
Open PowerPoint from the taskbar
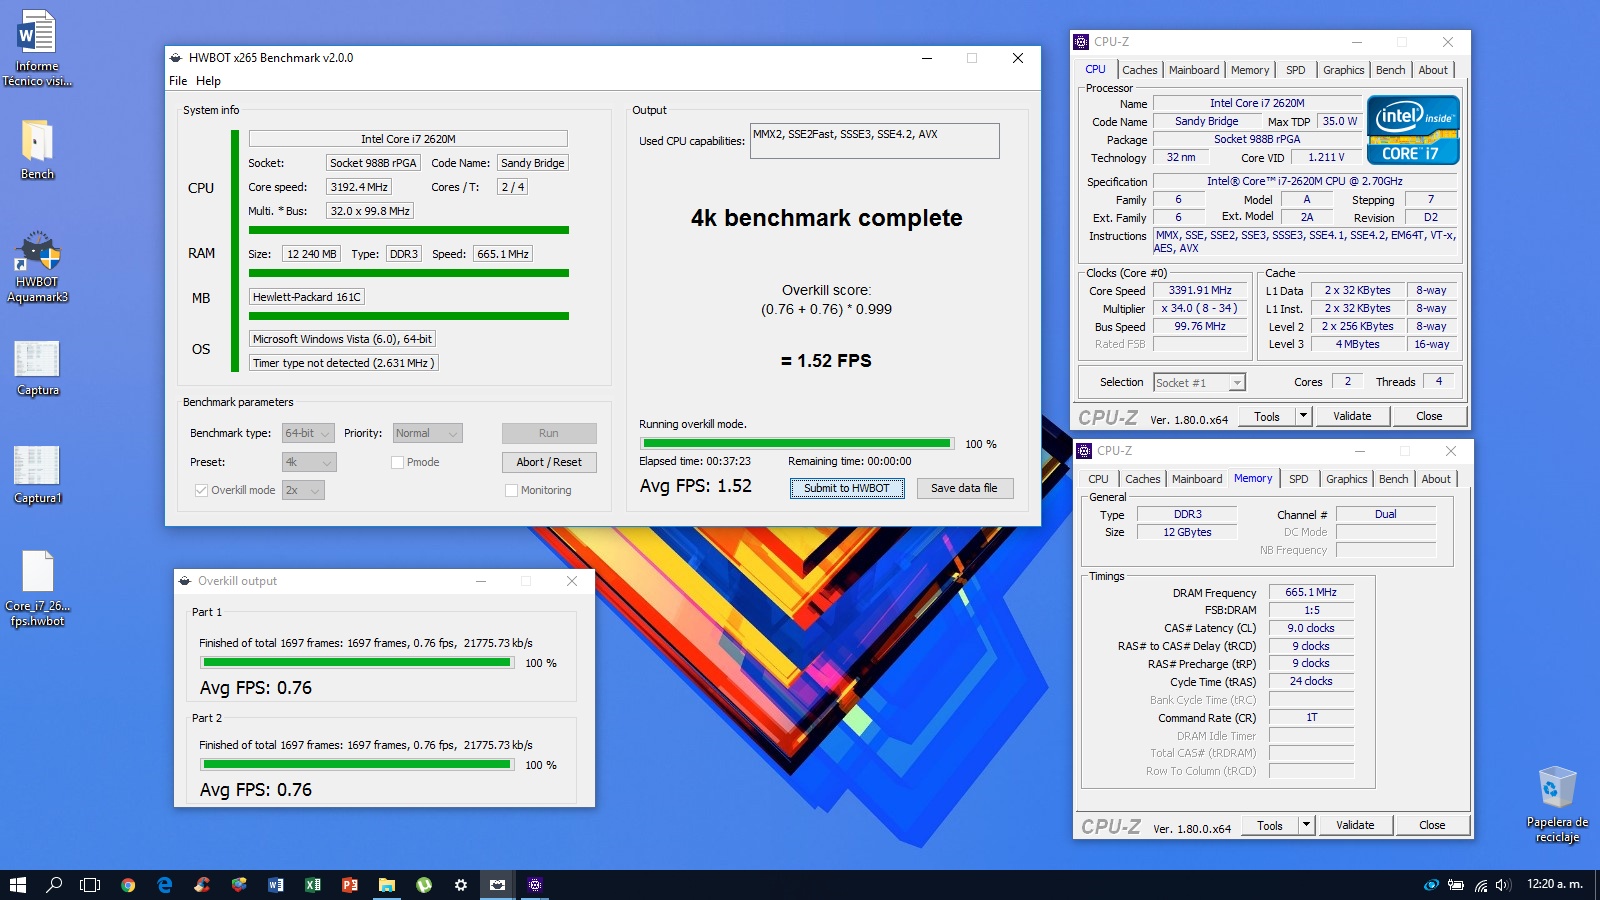click(350, 885)
